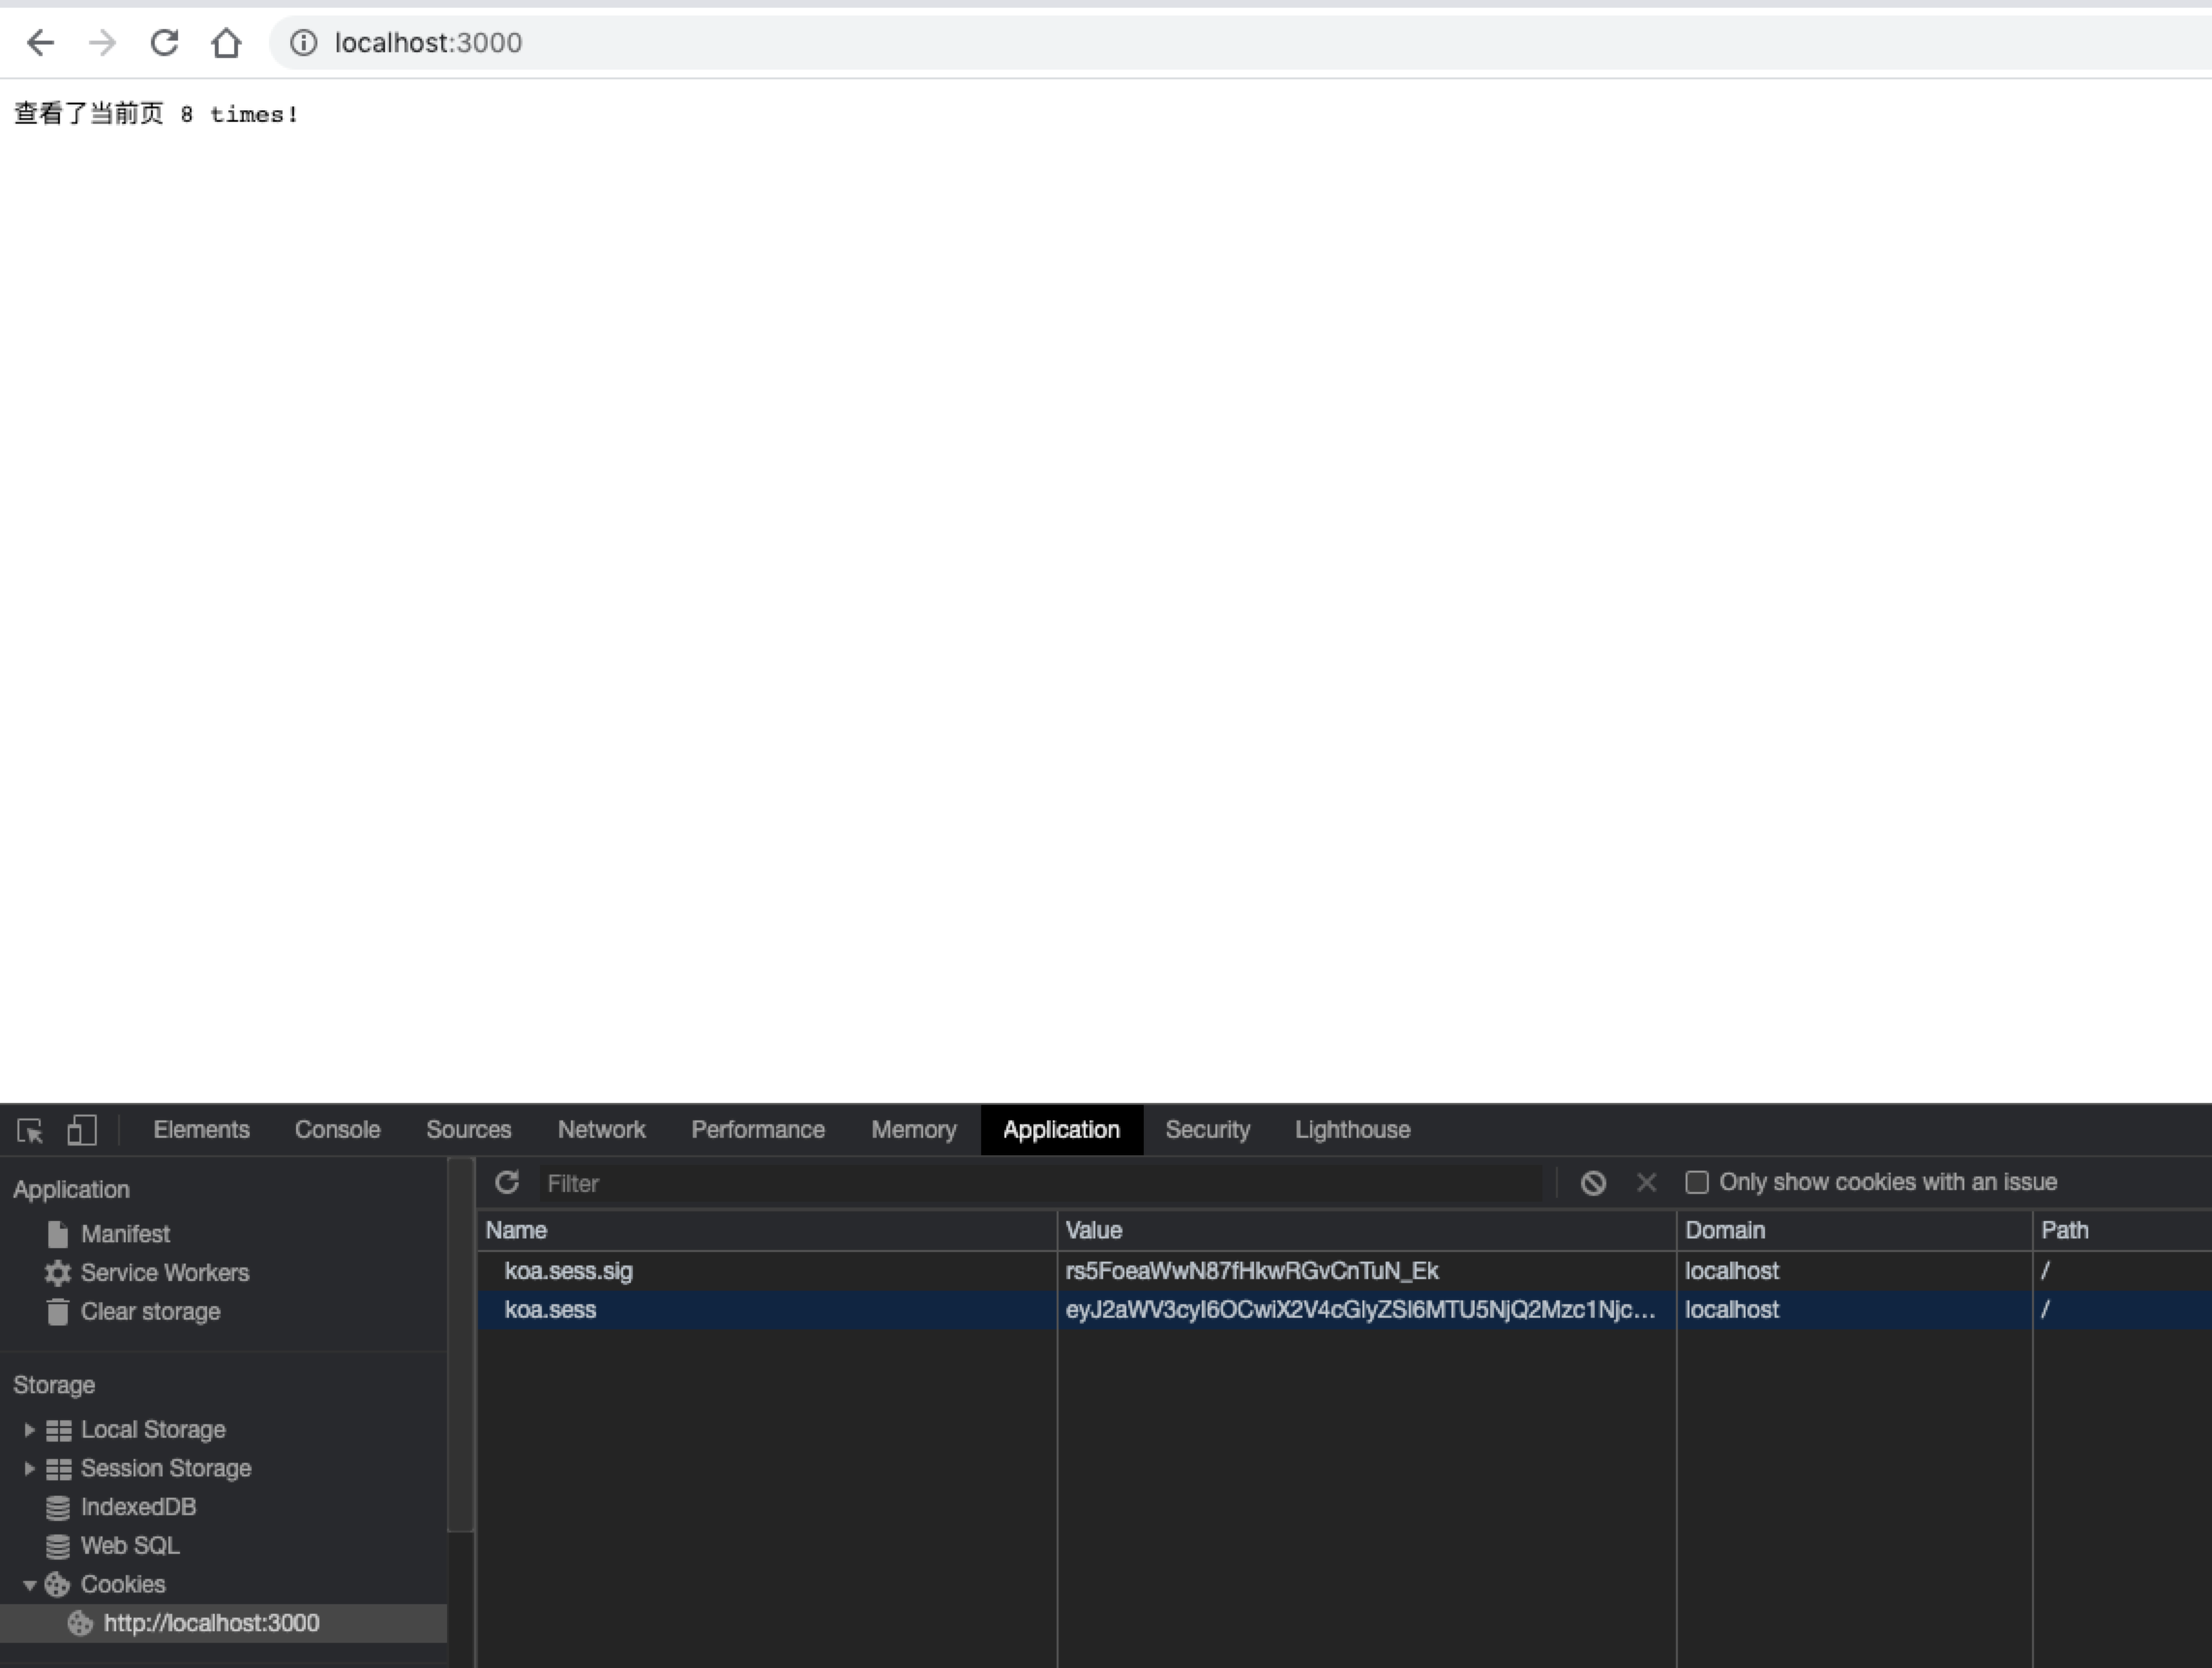Click the cookie Filter input field
Viewport: 2212px width, 1668px height.
(1040, 1184)
